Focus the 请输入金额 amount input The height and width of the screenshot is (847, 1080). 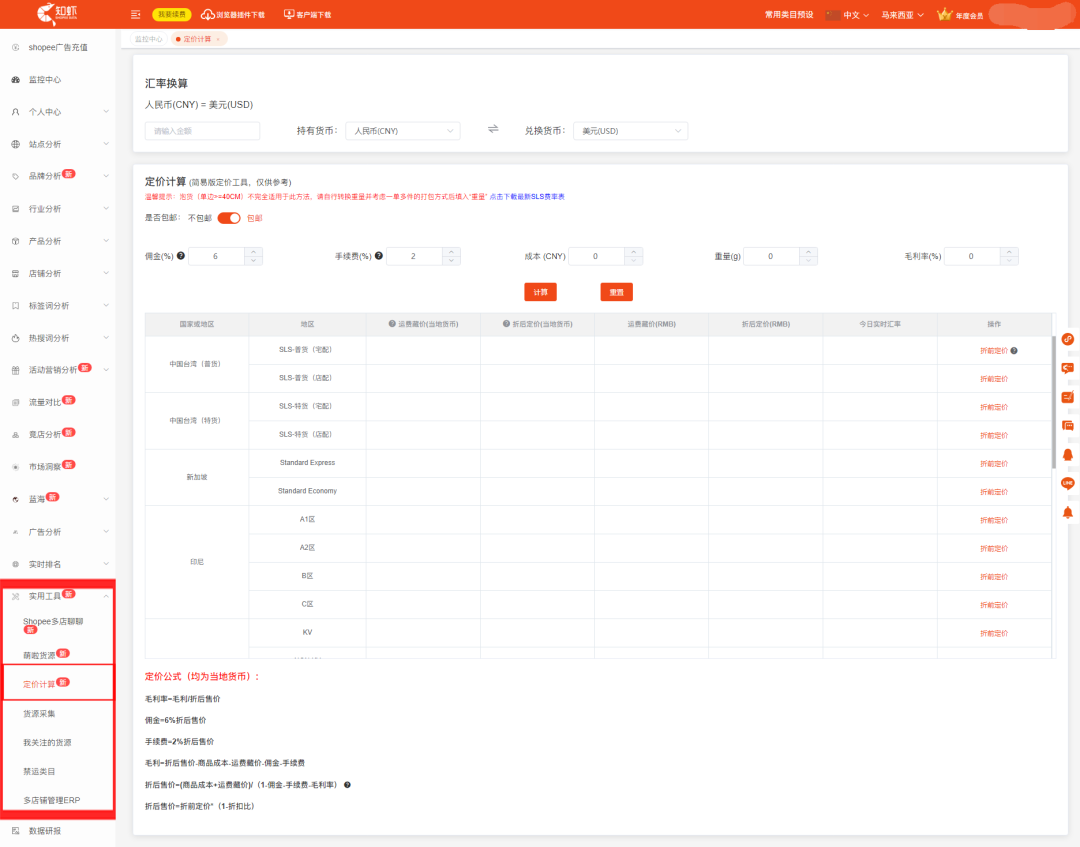[x=202, y=131]
